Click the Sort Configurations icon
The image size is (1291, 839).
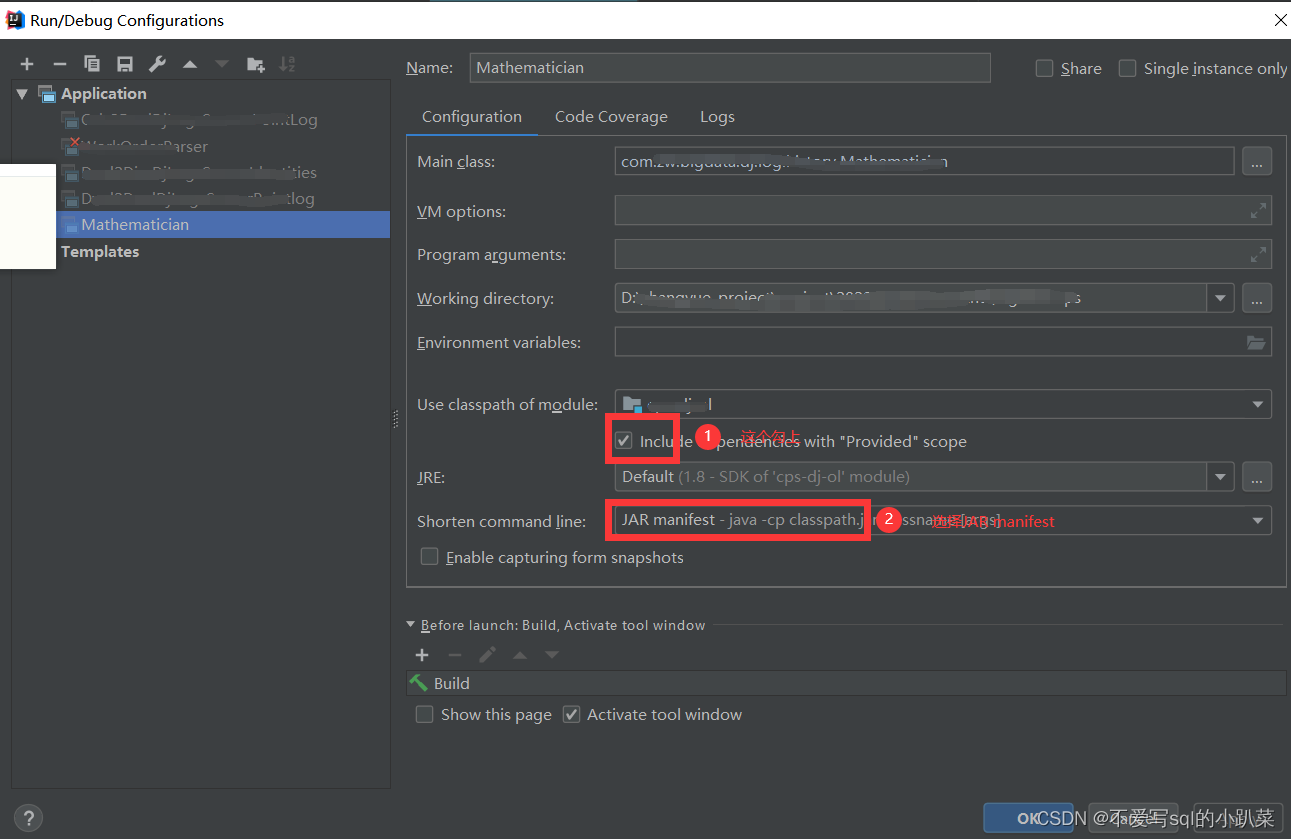288,63
